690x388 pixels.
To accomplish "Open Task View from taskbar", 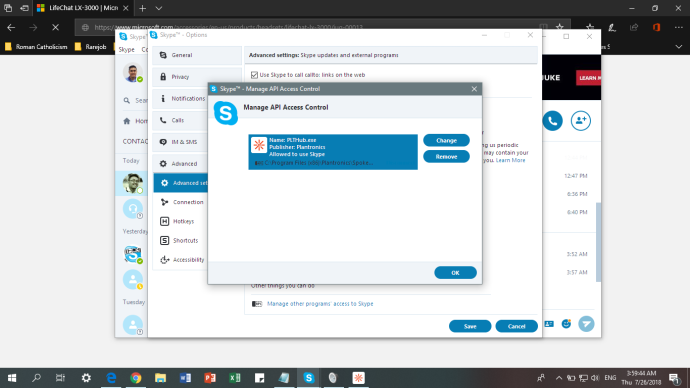I will click(x=60, y=378).
